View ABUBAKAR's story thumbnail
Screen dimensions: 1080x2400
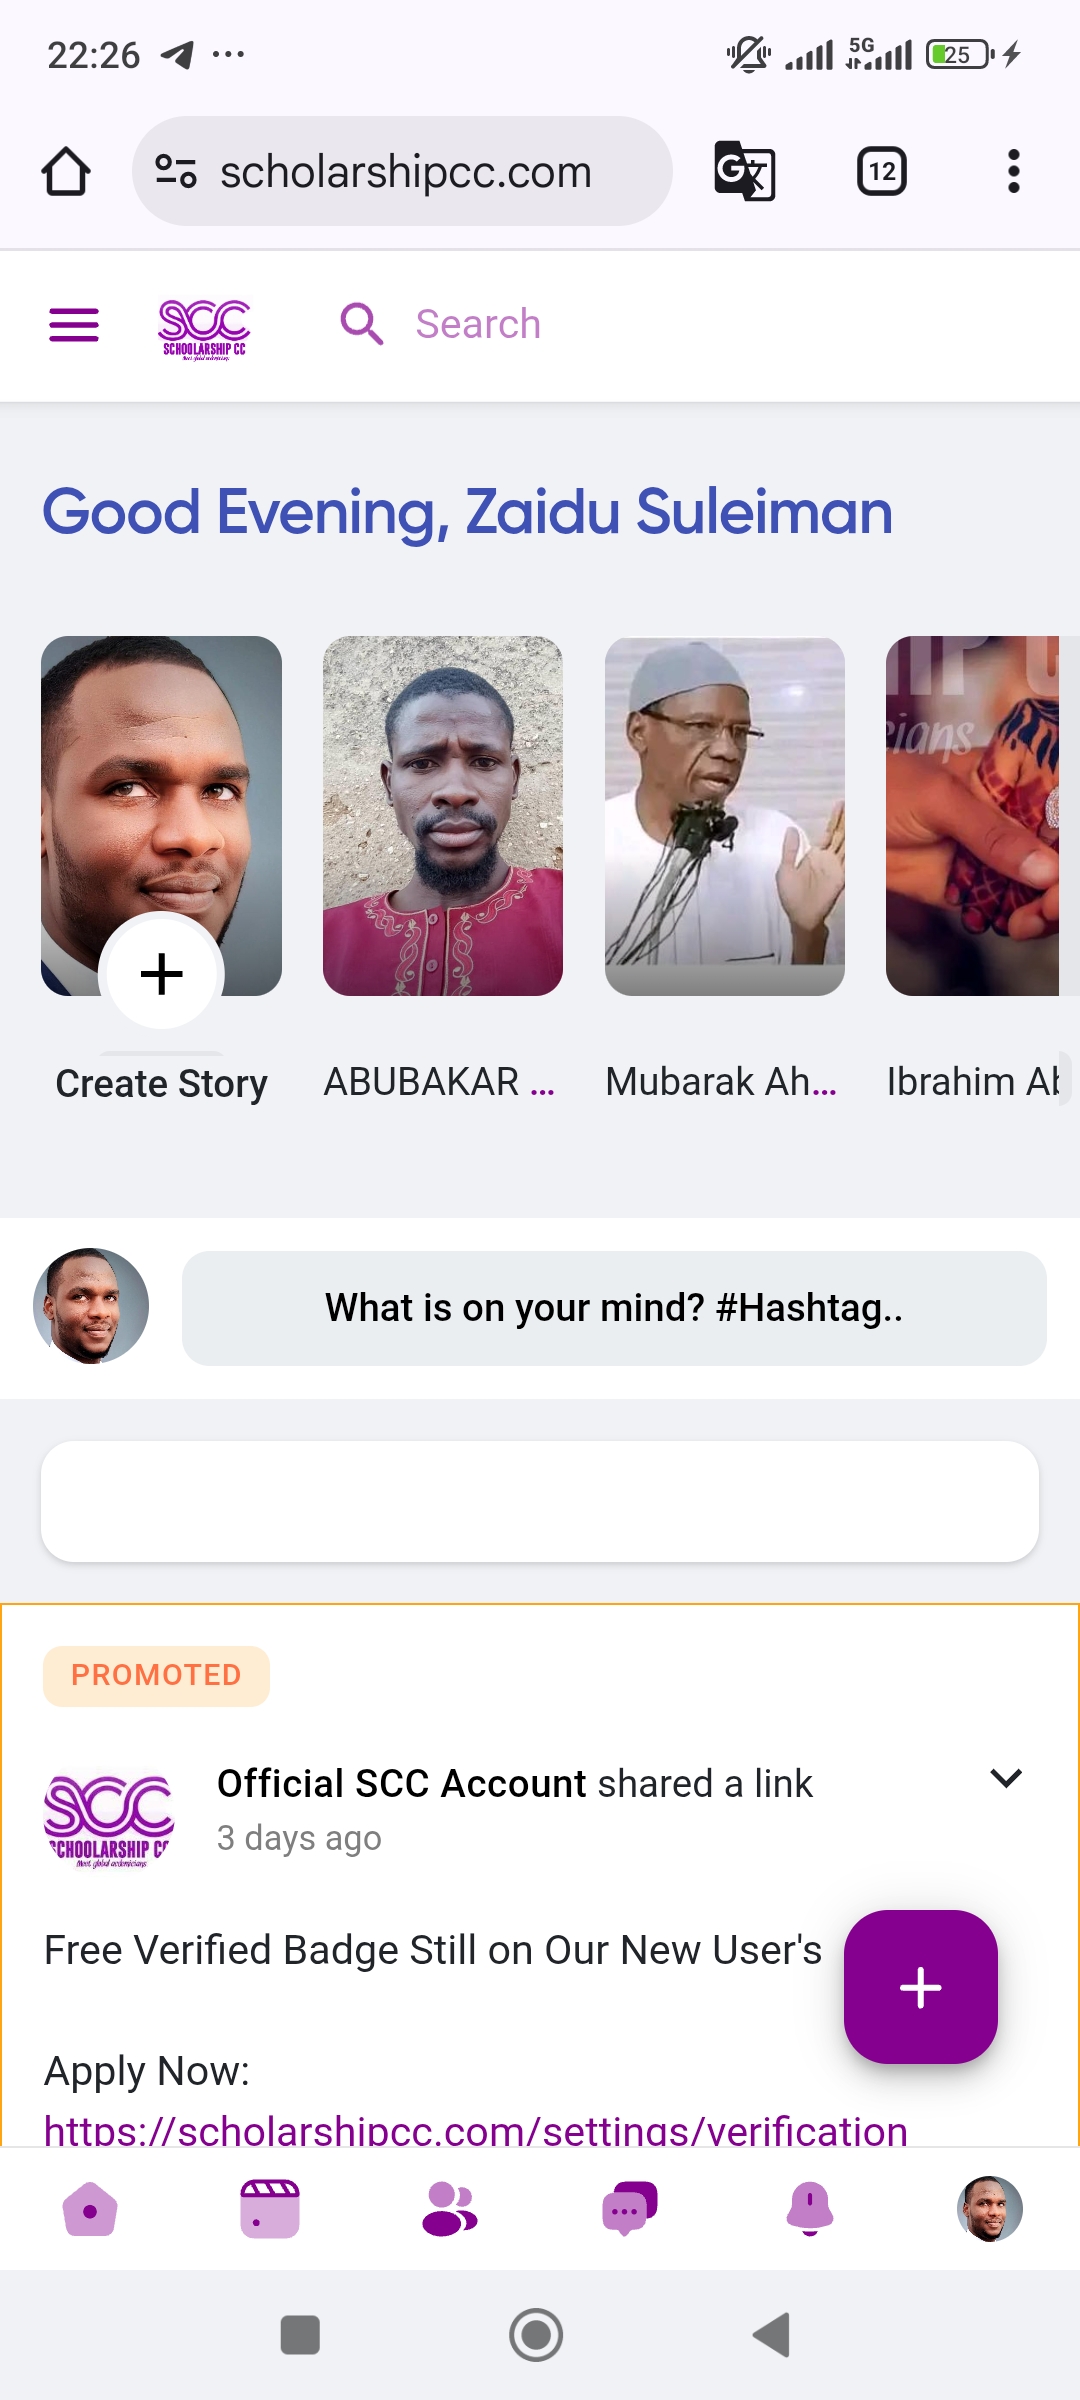point(442,816)
